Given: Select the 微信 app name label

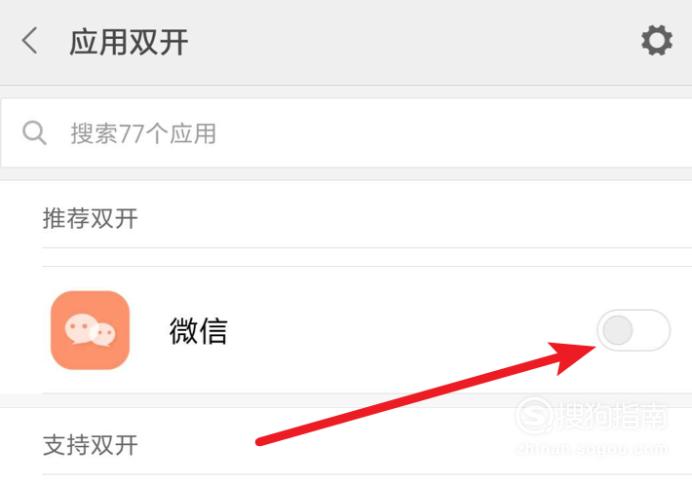Looking at the screenshot, I should 198,331.
